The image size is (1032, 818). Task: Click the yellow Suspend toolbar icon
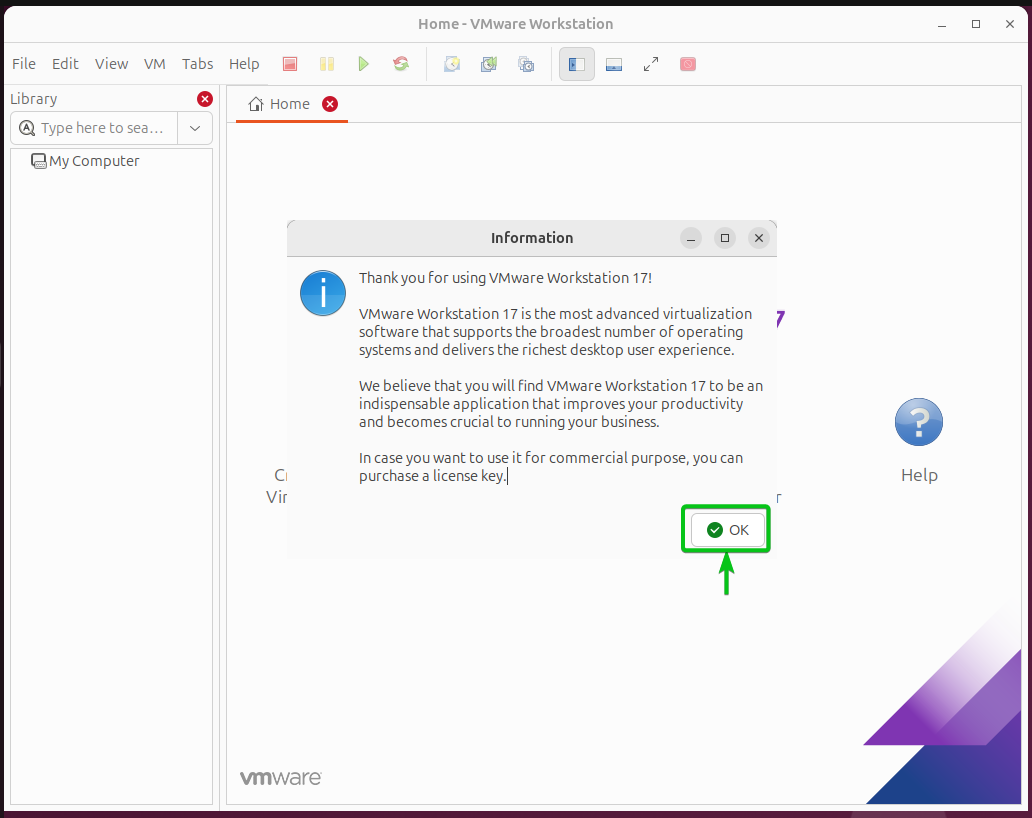326,64
